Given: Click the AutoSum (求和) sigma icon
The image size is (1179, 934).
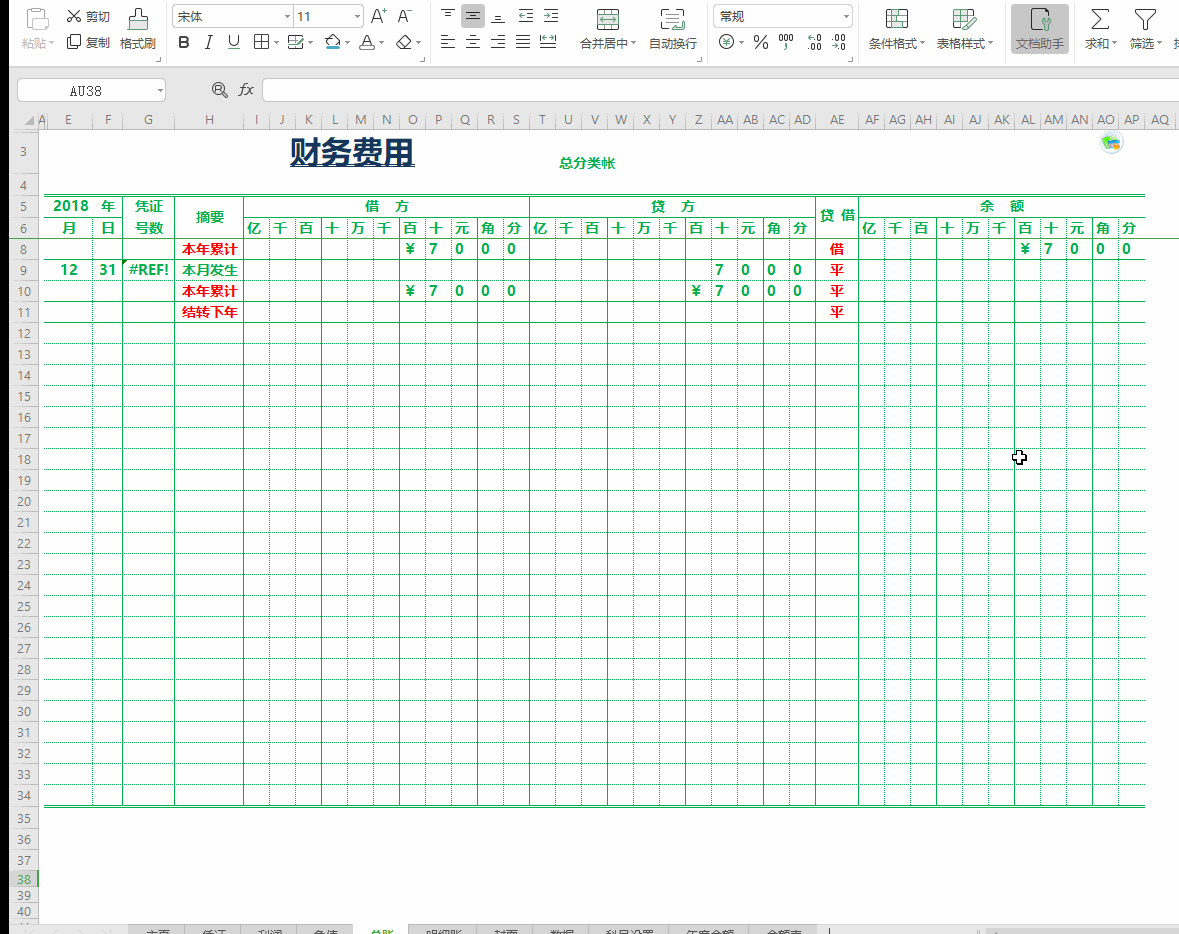Looking at the screenshot, I should 1100,20.
